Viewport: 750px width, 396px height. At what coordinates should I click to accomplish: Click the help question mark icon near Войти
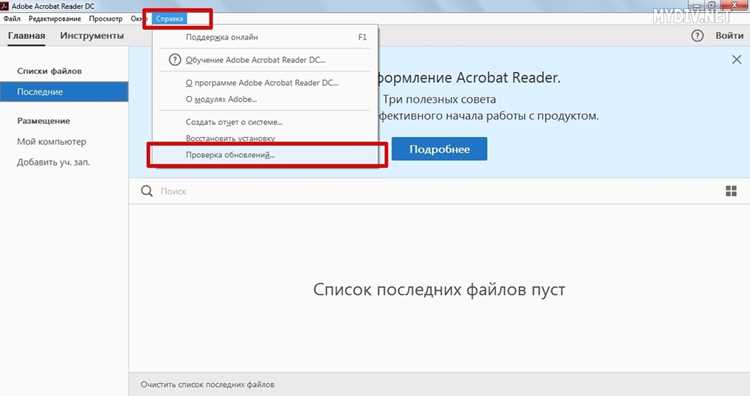point(697,36)
